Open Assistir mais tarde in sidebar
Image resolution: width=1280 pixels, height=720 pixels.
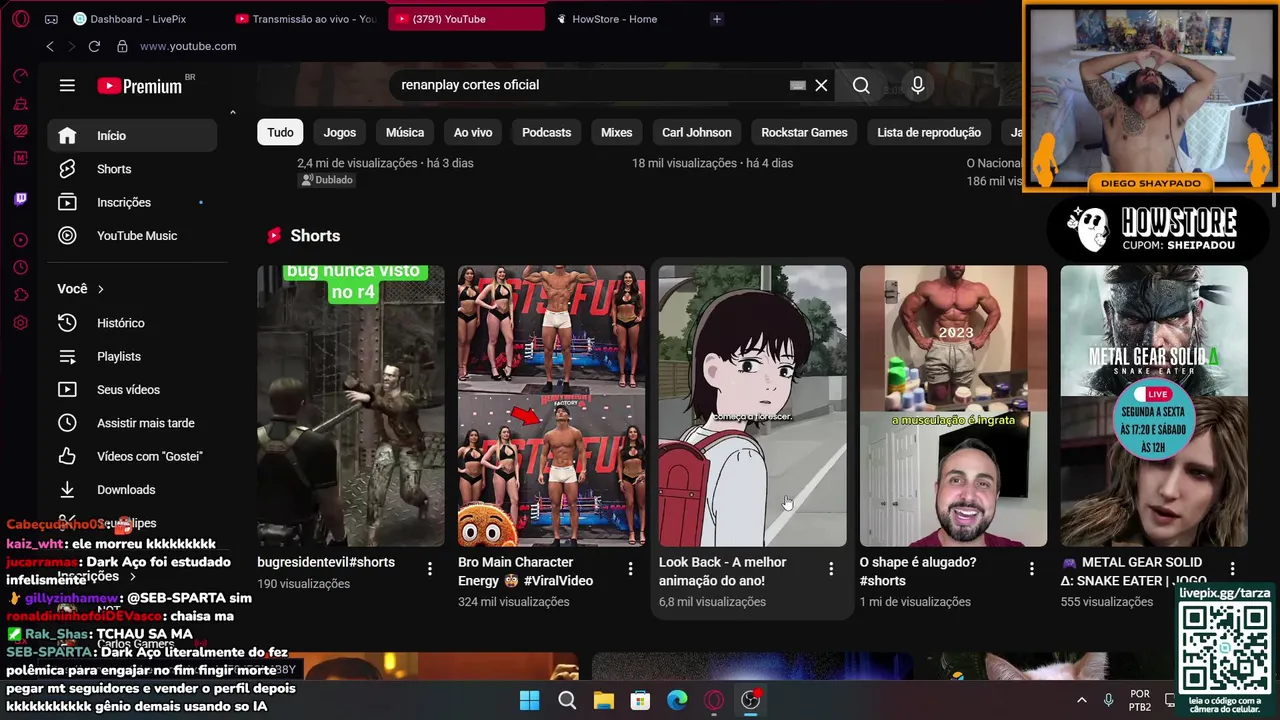tap(132, 423)
